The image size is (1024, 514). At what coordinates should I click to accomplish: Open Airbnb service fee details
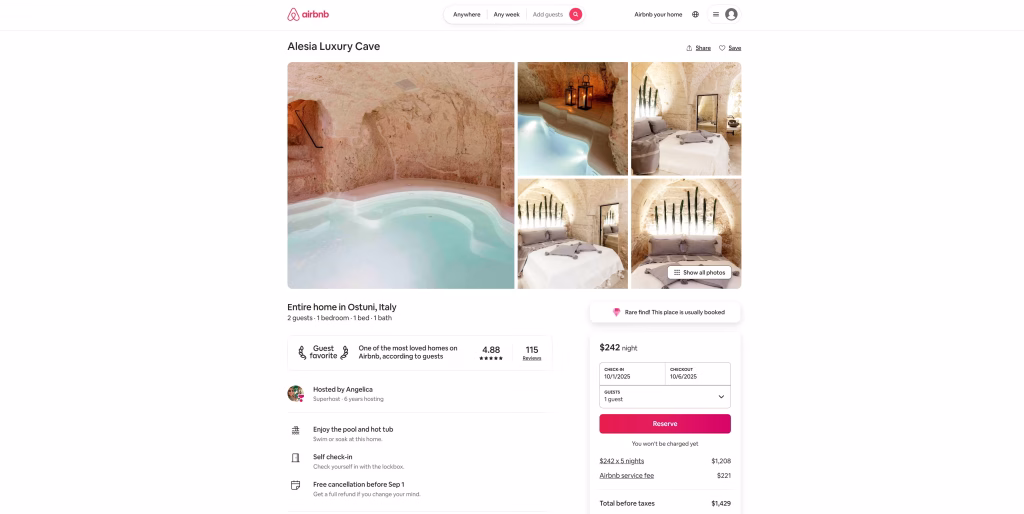click(x=626, y=475)
